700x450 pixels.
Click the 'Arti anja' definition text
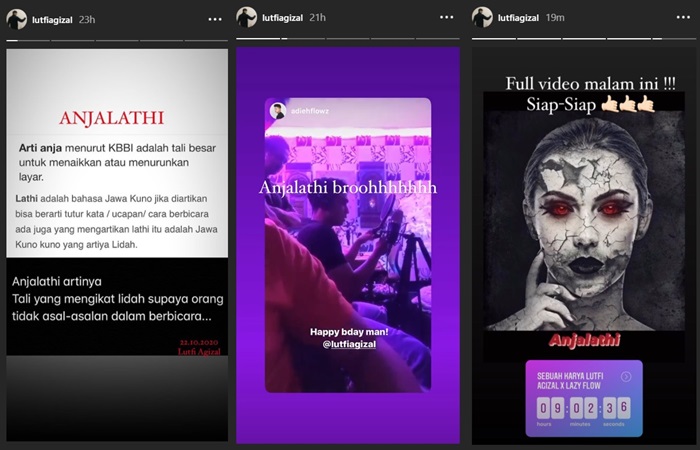click(x=117, y=162)
